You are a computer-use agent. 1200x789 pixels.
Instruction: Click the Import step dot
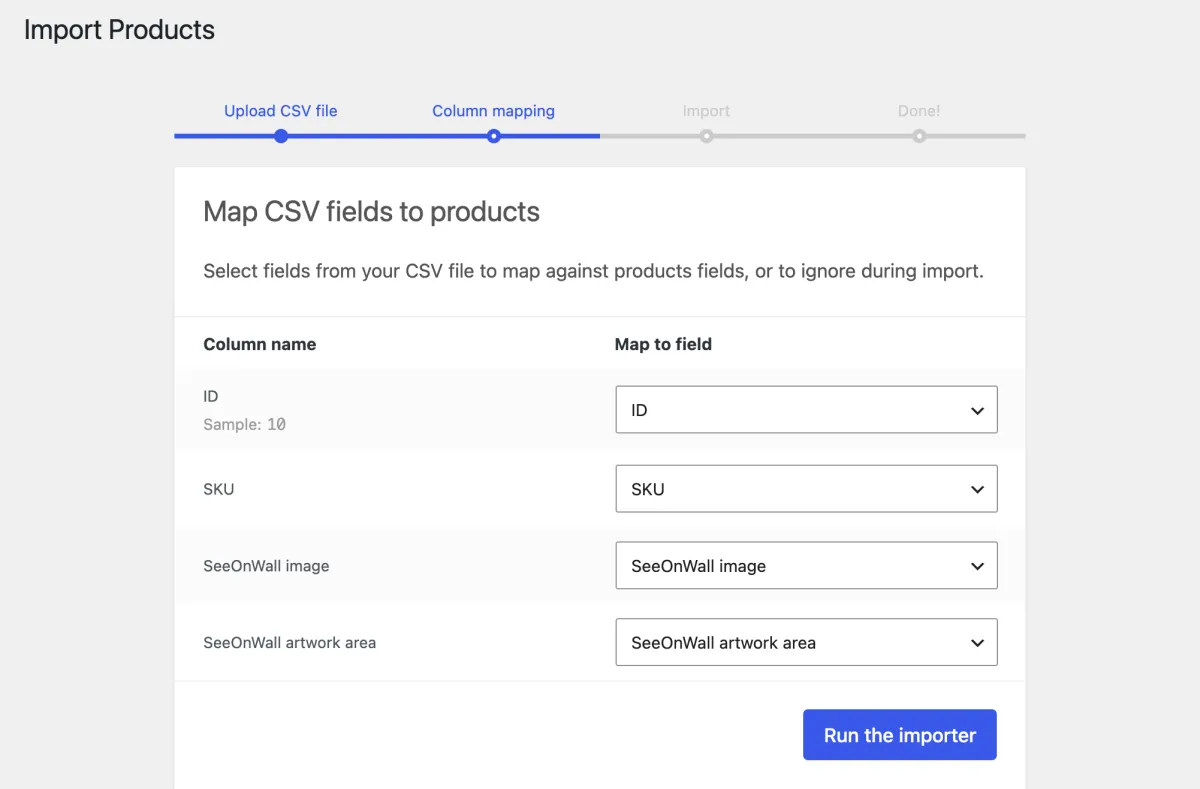click(x=706, y=136)
